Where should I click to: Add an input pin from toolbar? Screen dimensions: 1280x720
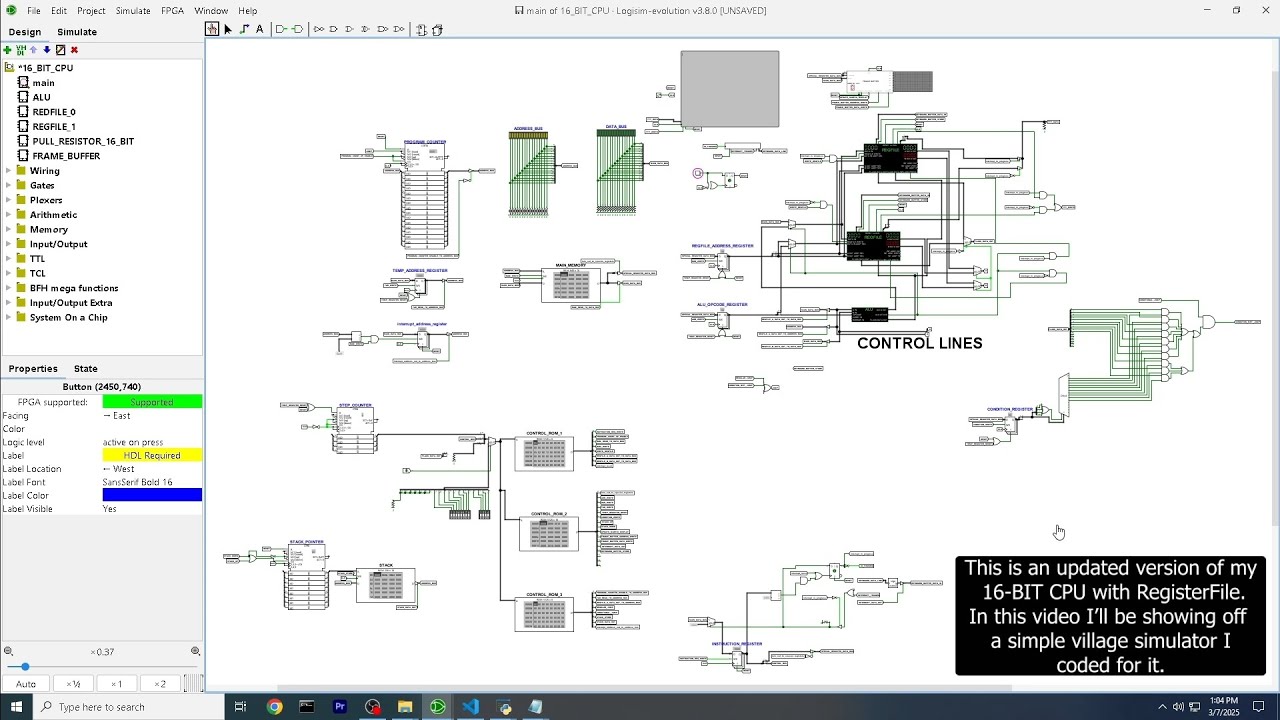coord(281,29)
